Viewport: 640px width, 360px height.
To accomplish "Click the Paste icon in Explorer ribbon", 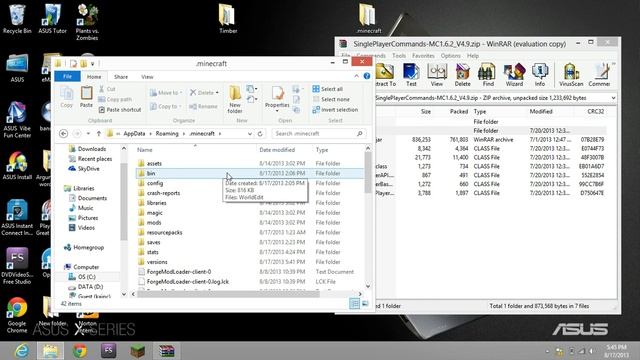I will [x=86, y=97].
